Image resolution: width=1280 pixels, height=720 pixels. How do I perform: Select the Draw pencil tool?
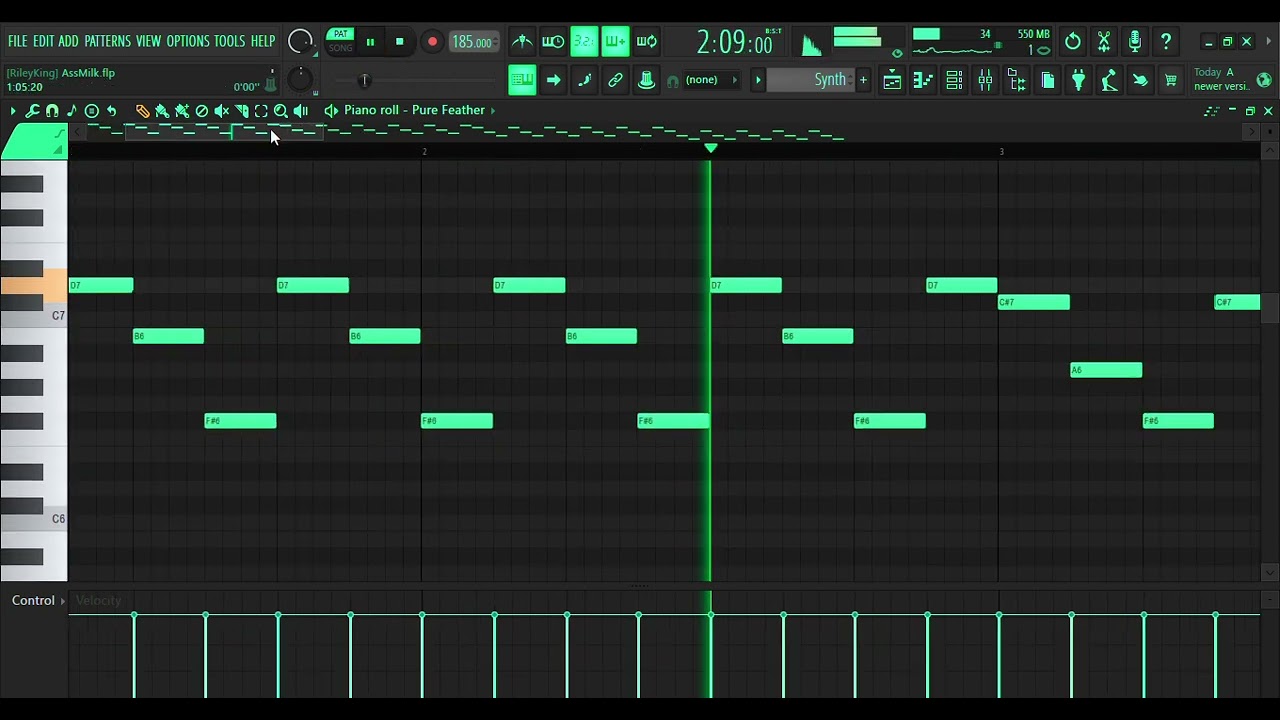point(142,111)
